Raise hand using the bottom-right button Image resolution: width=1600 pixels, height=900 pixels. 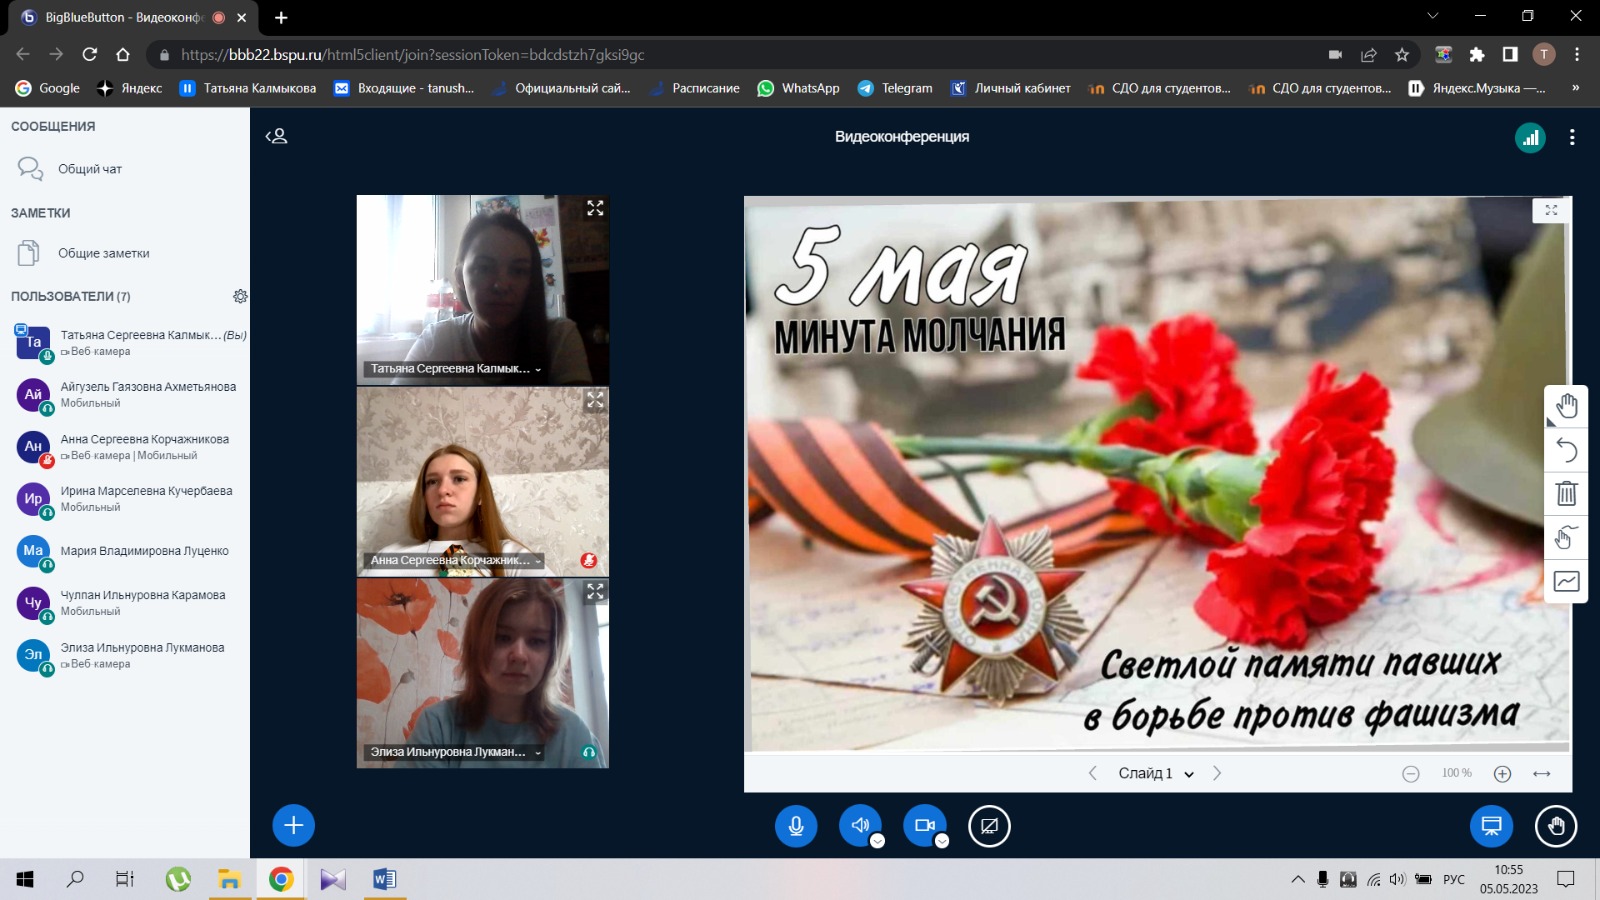click(x=1556, y=826)
